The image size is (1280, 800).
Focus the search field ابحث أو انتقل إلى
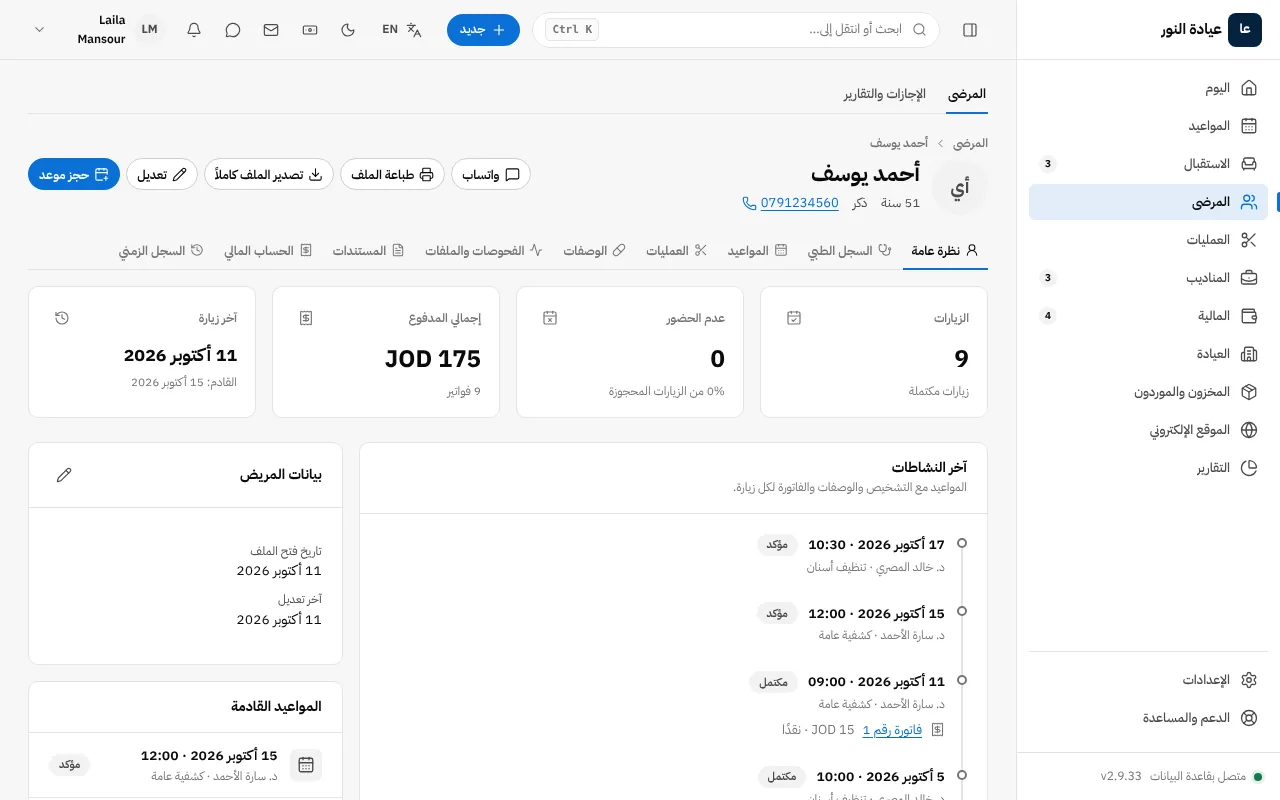[736, 30]
